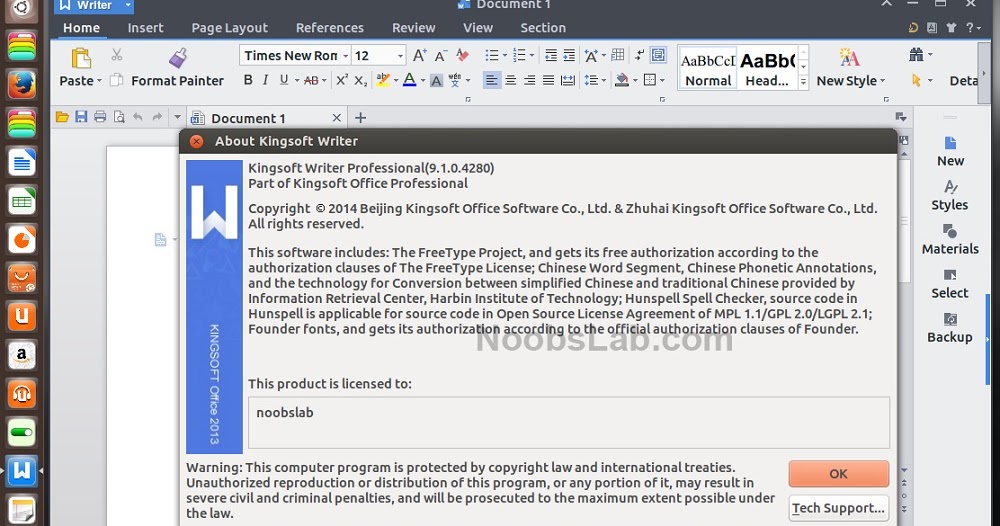Switch to the Insert tab
This screenshot has height=526, width=1000.
(x=145, y=28)
